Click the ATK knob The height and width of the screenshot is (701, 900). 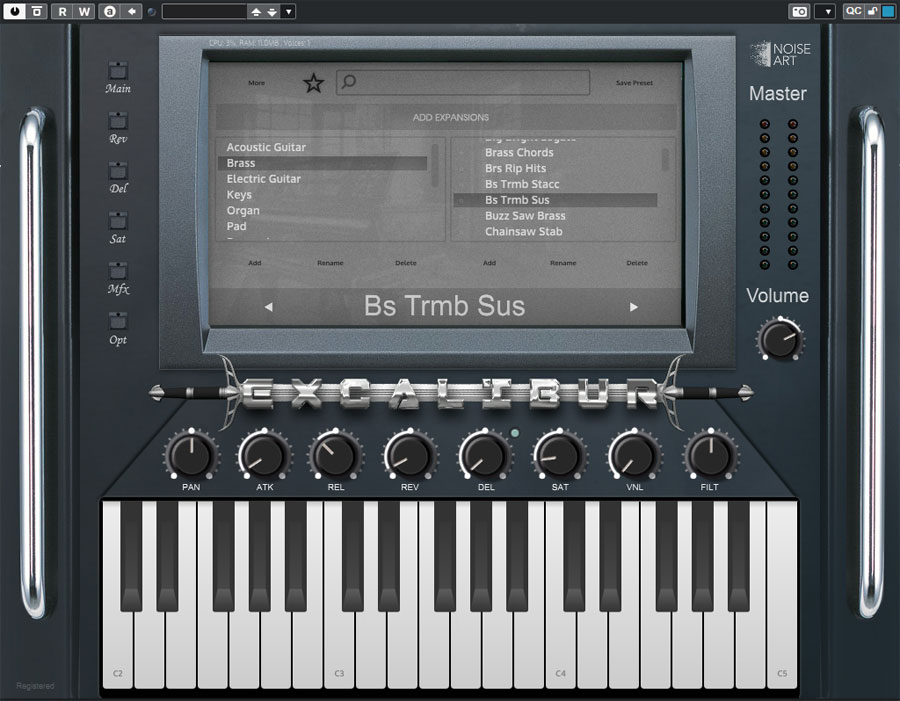pyautogui.click(x=265, y=454)
